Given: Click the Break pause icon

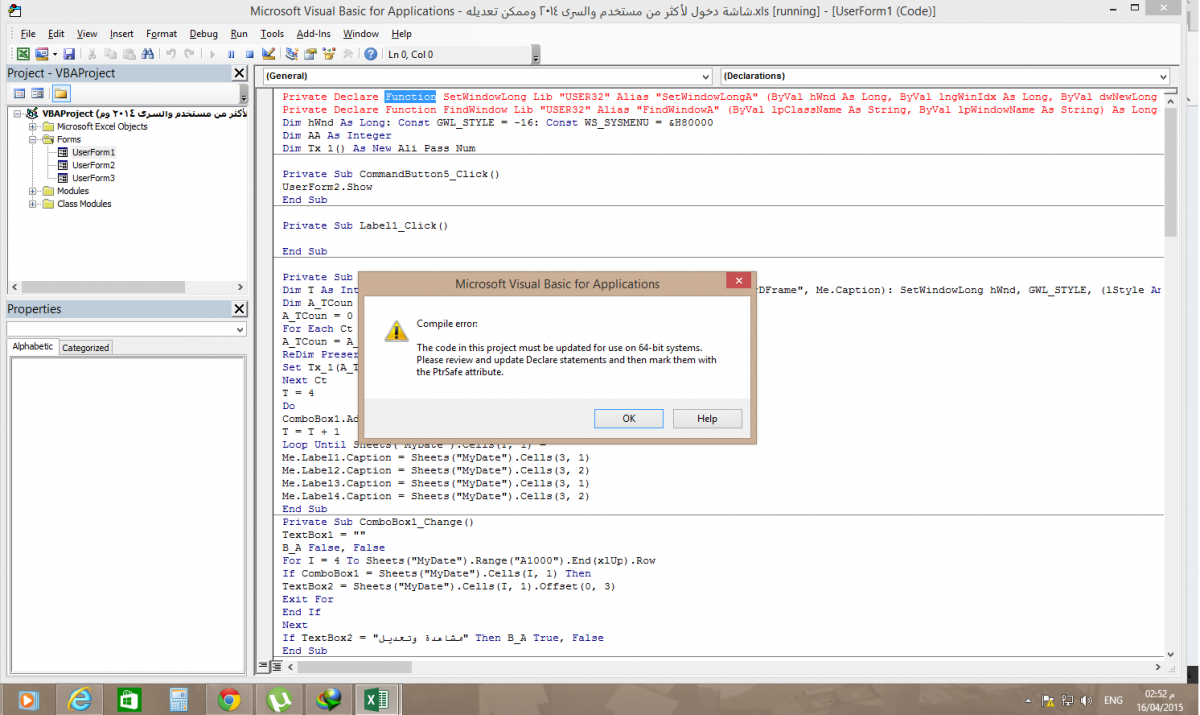Looking at the screenshot, I should click(x=231, y=54).
